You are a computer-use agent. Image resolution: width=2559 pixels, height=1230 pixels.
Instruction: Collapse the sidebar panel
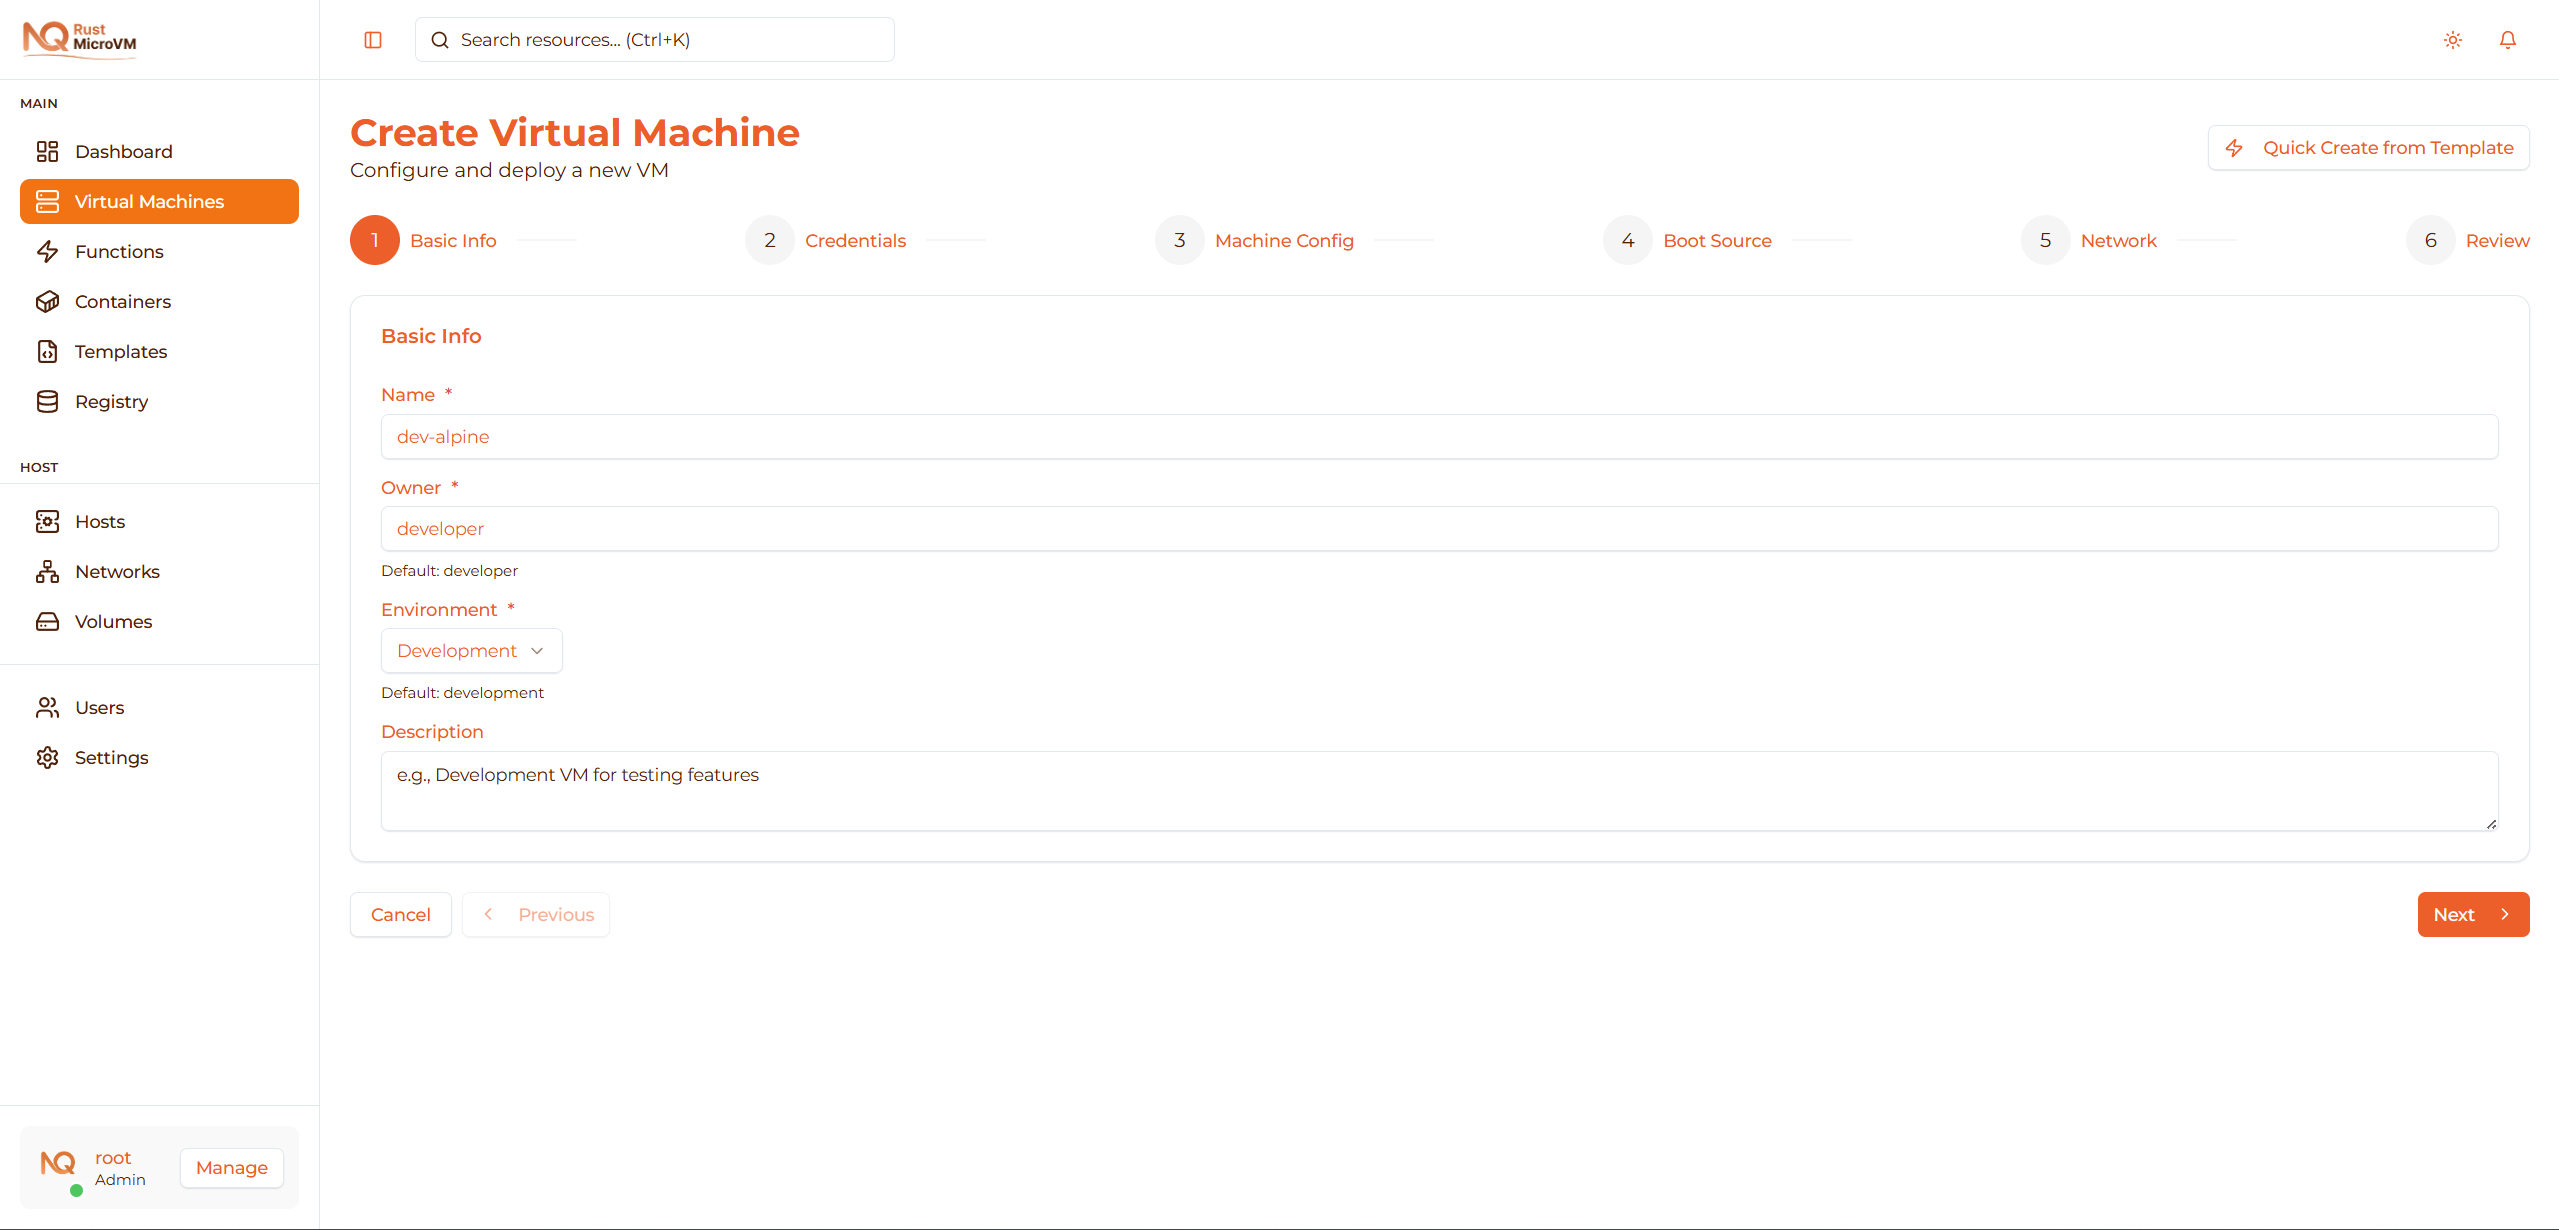click(372, 39)
